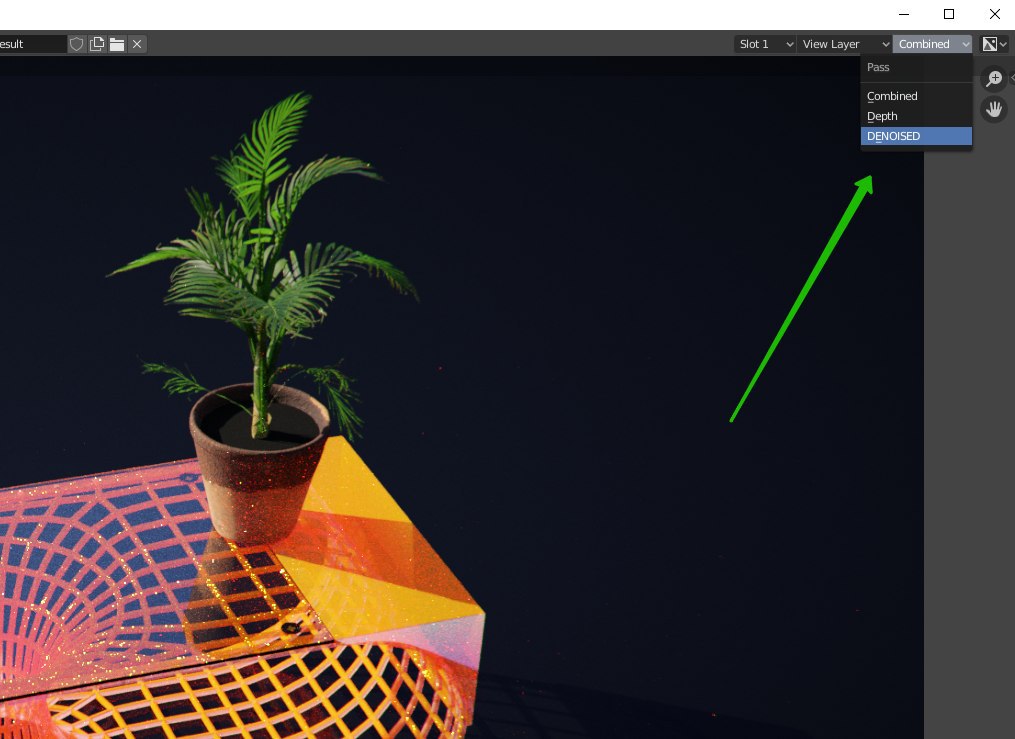Image resolution: width=1015 pixels, height=739 pixels.
Task: Open the View Layer dropdown
Action: [845, 44]
